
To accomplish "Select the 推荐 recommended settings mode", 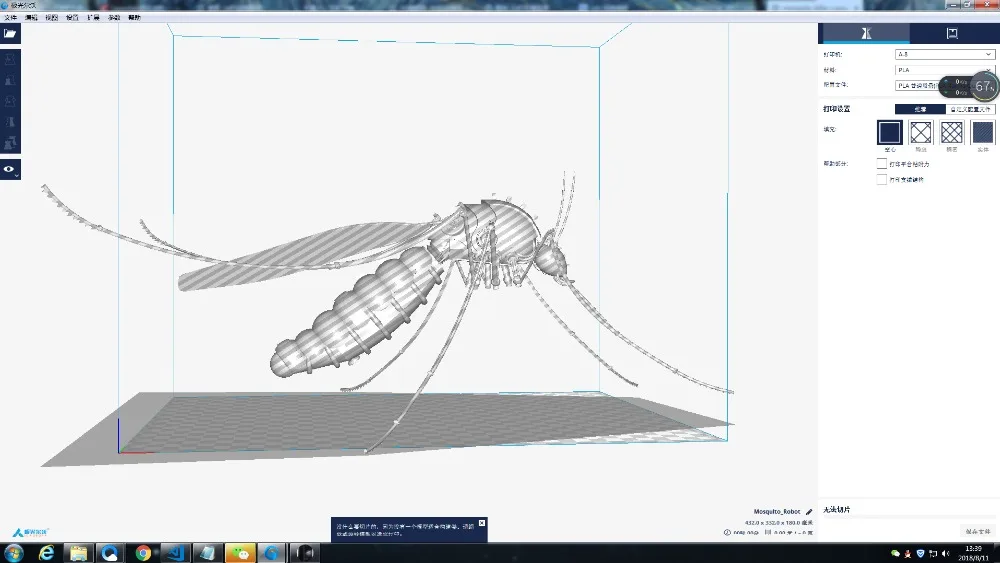I will [x=920, y=109].
